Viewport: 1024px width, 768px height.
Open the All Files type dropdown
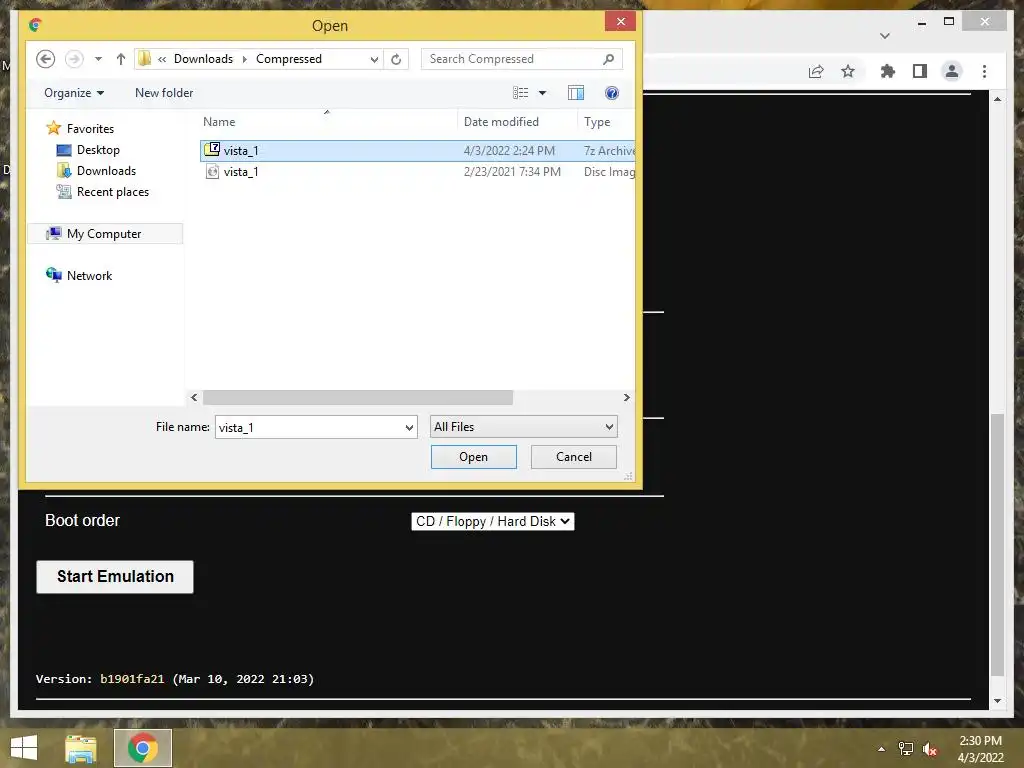(x=524, y=426)
